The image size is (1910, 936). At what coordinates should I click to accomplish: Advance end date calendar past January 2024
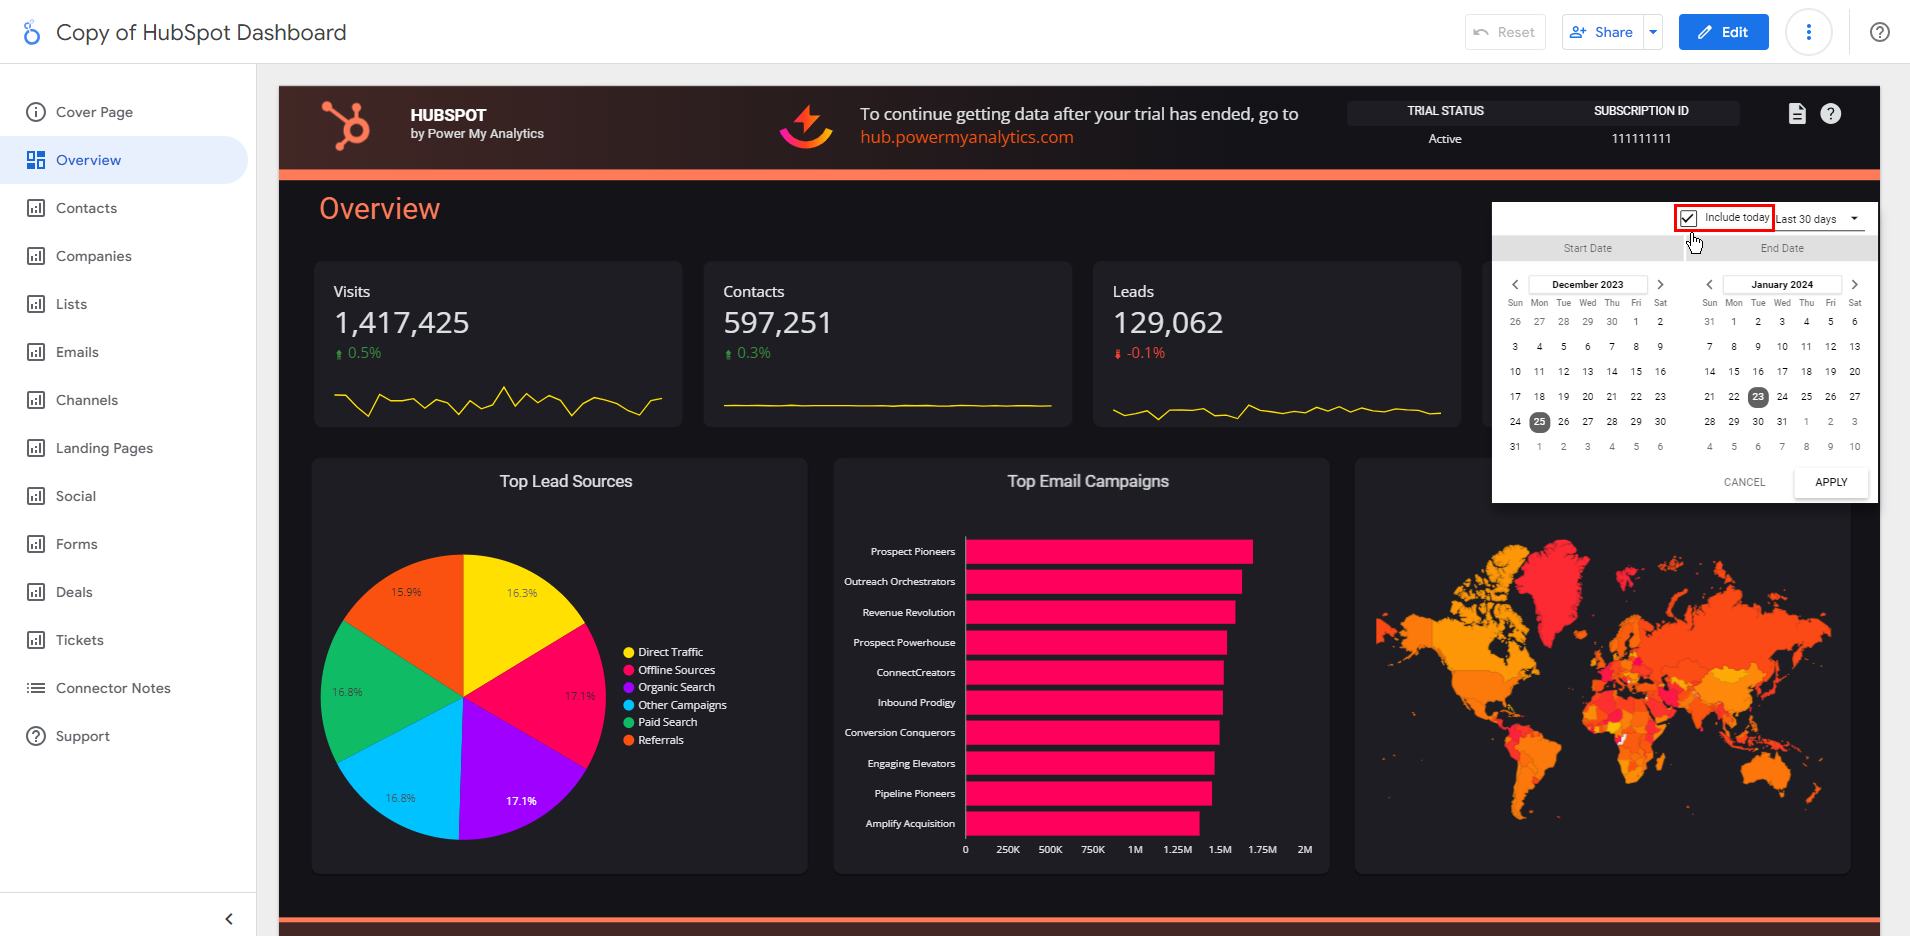tap(1854, 285)
